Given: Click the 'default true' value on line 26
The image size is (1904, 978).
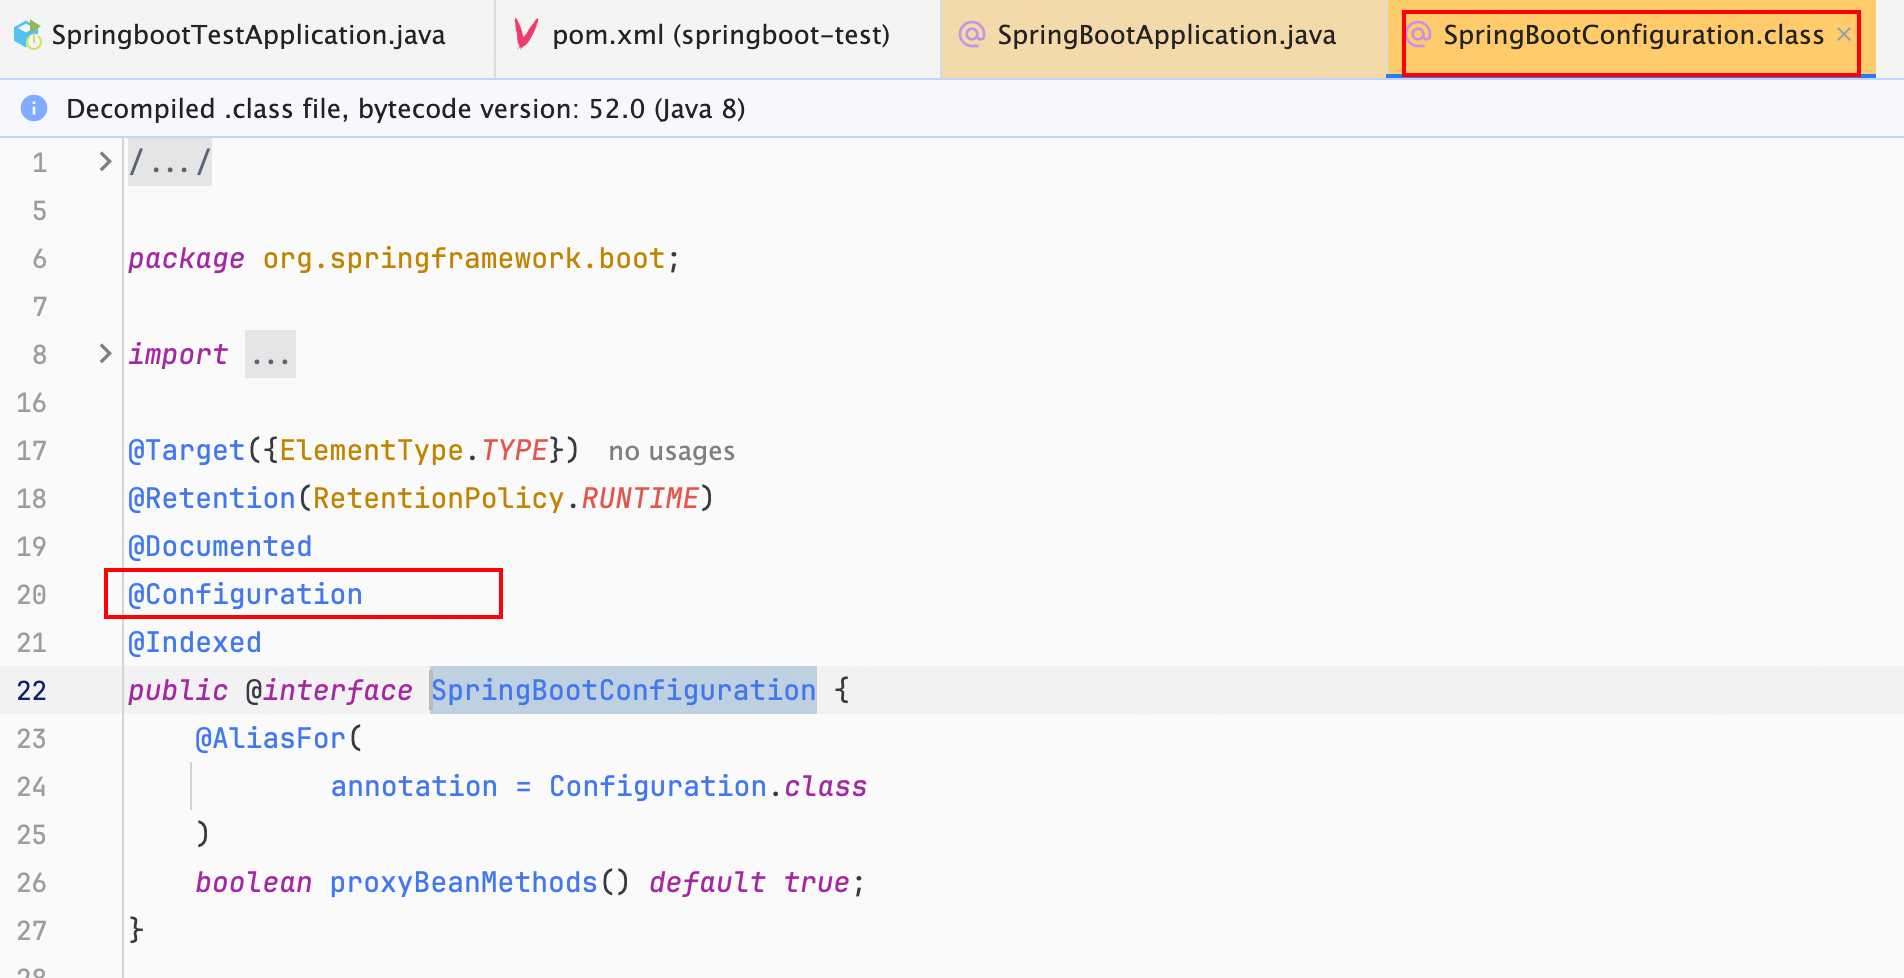Looking at the screenshot, I should 749,882.
